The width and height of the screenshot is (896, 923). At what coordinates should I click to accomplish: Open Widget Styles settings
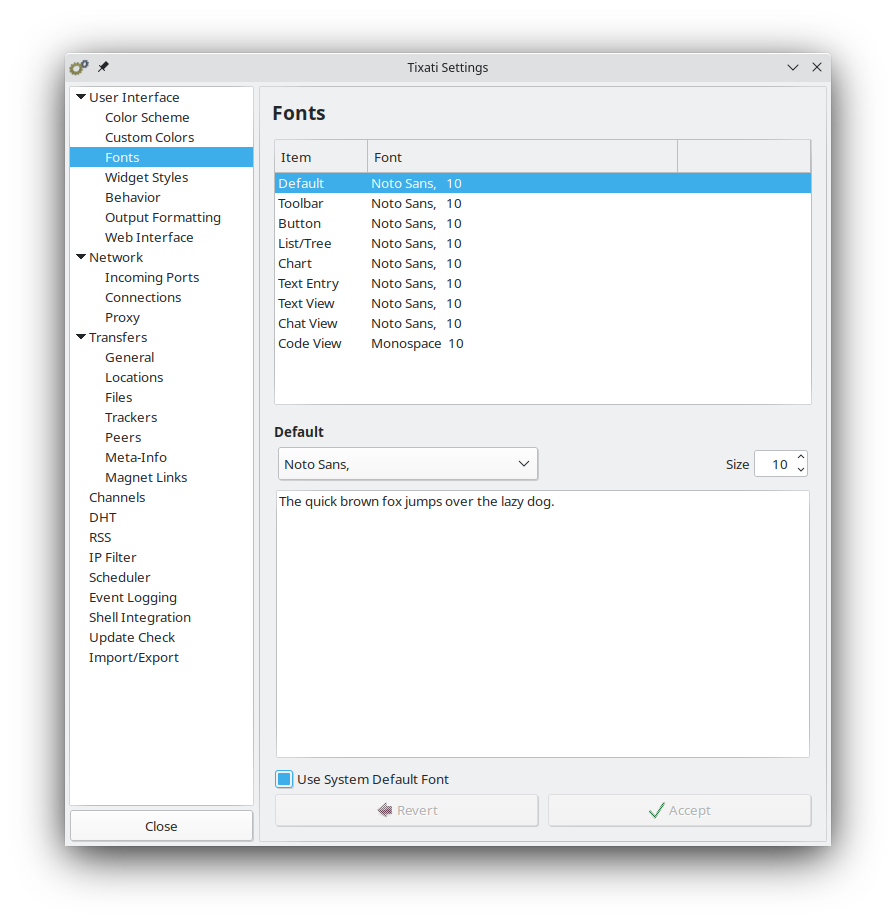click(x=147, y=177)
